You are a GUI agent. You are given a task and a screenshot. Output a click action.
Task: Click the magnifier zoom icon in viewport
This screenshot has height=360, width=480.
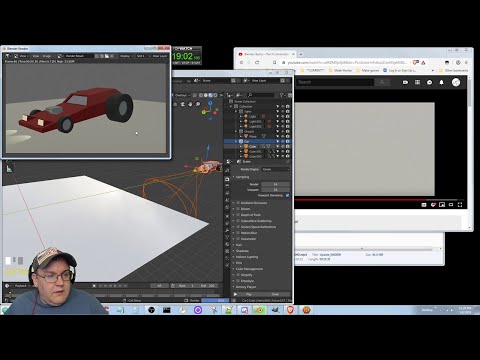(x=198, y=104)
